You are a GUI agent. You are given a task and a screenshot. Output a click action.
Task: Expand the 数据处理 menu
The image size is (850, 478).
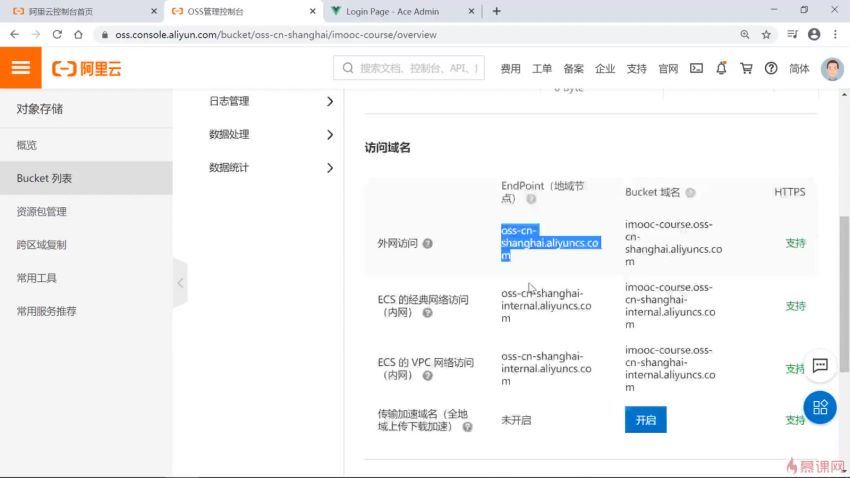(x=271, y=134)
